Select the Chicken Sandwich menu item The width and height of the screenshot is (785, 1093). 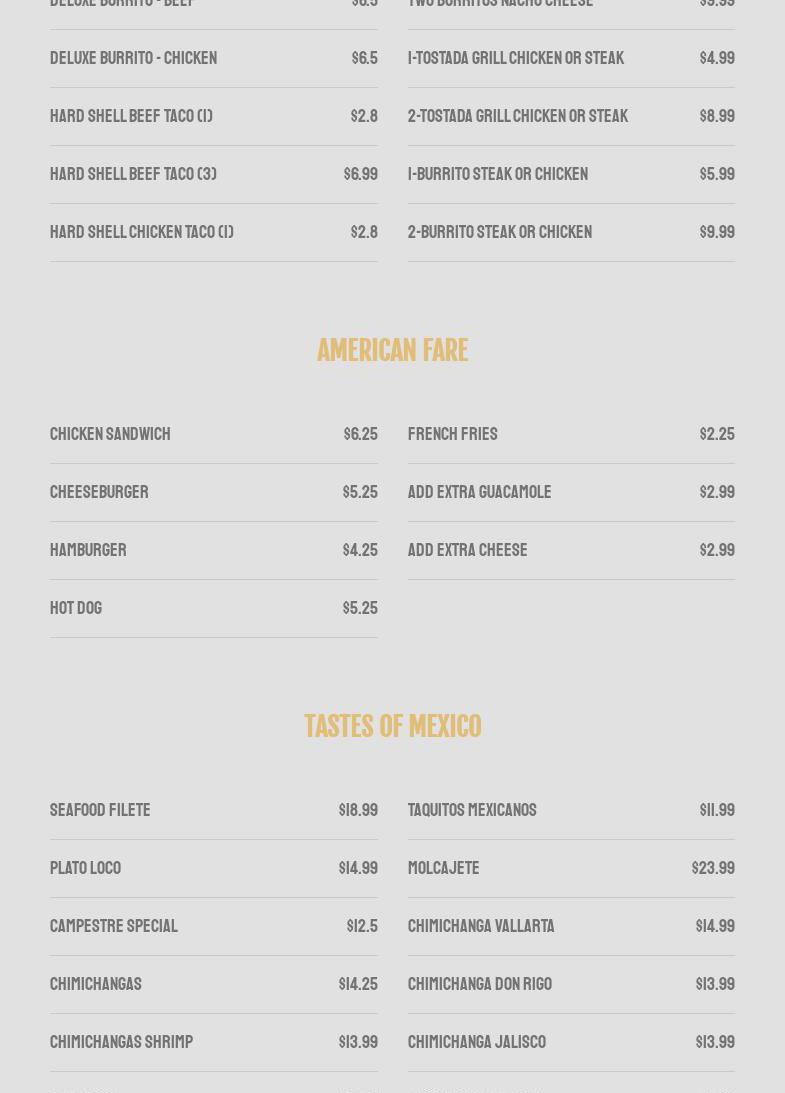[x=110, y=434]
